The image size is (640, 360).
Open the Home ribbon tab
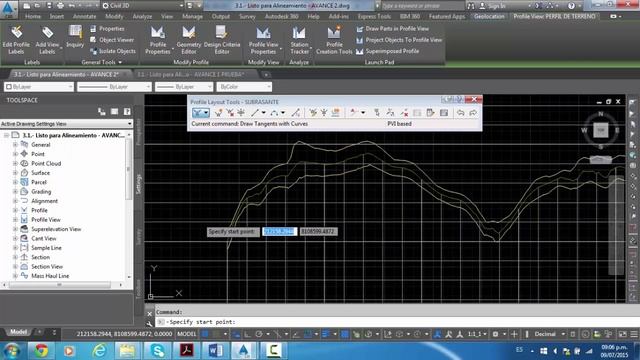coord(33,16)
